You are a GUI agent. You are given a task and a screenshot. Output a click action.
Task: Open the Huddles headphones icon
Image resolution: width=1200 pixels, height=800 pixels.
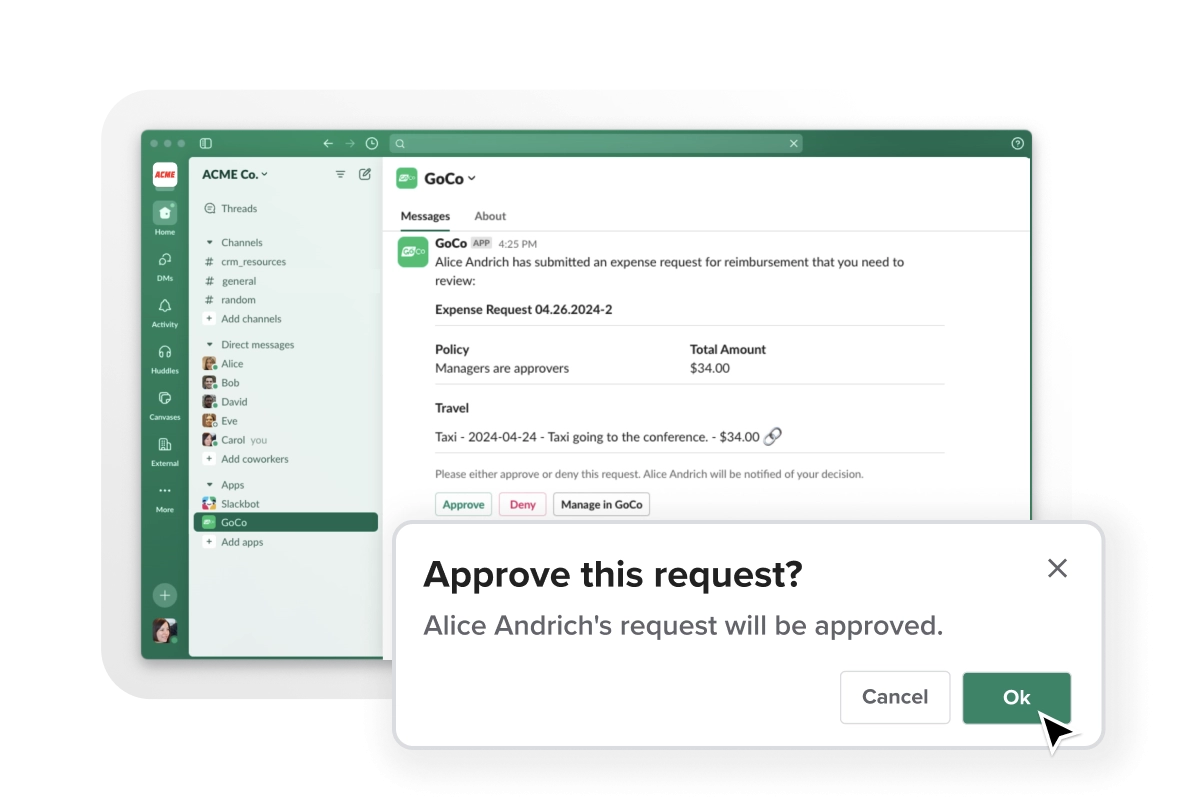coord(165,352)
